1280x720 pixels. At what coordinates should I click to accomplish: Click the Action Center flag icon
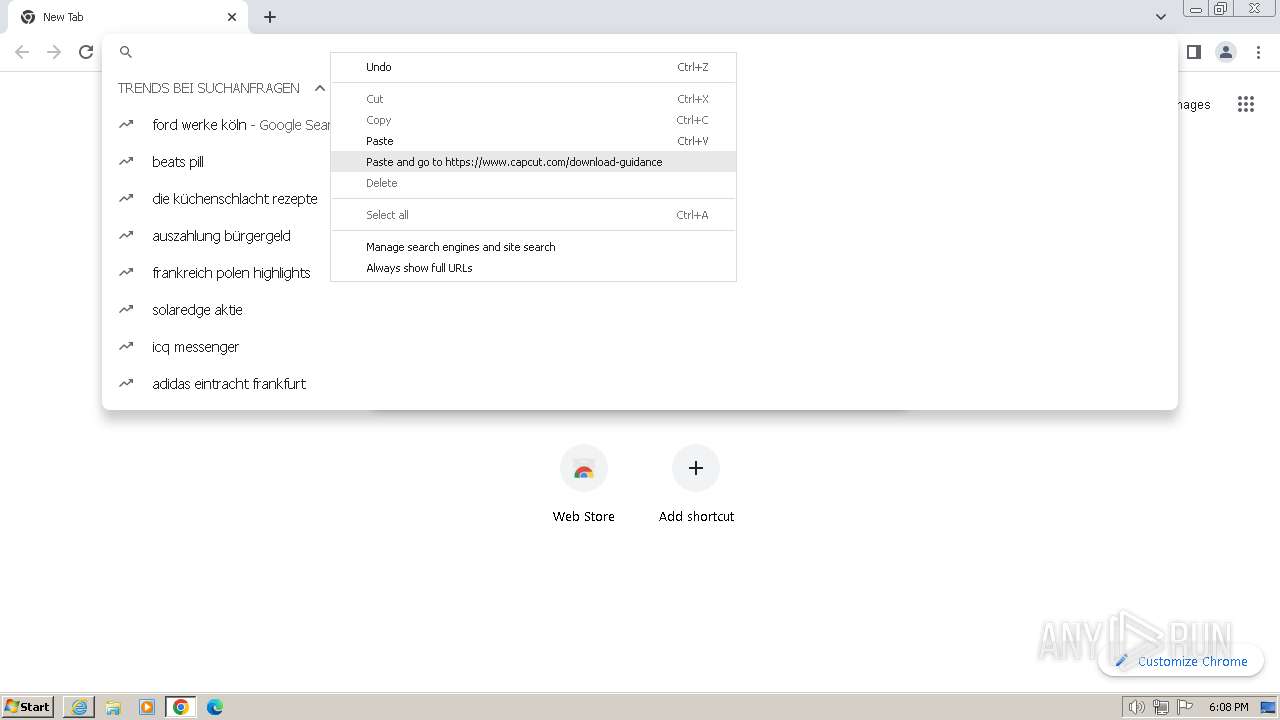pyautogui.click(x=1185, y=707)
